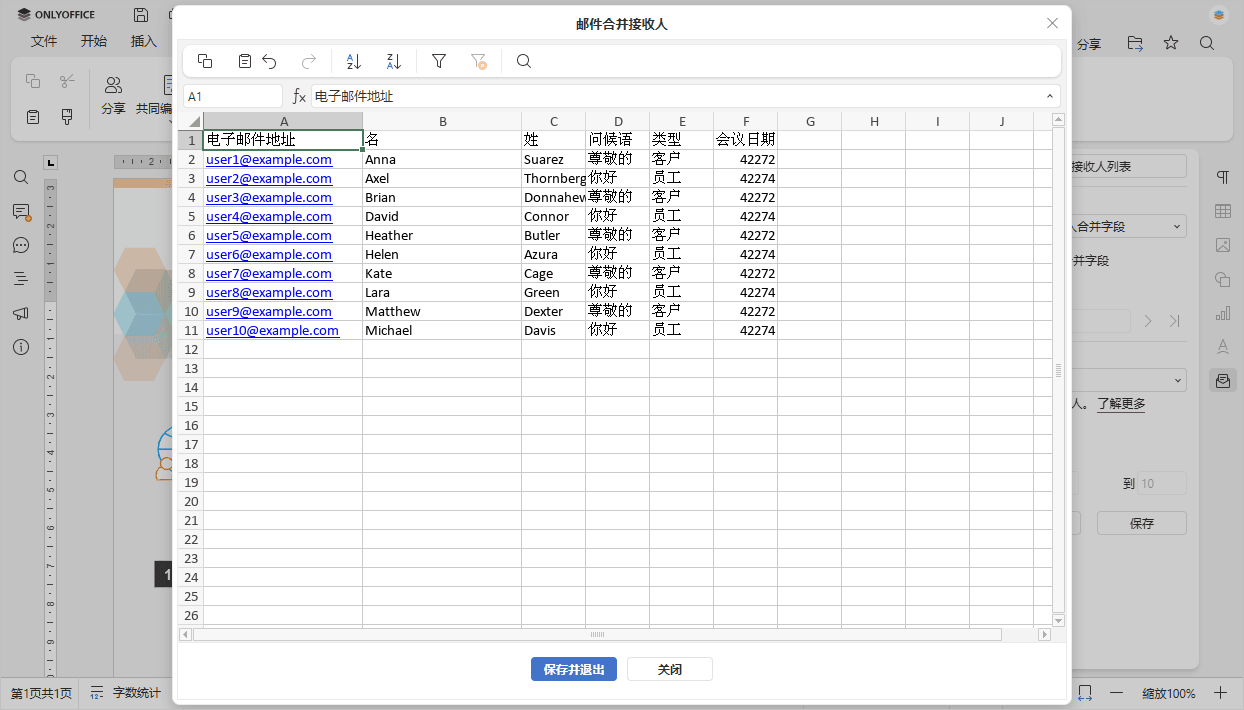This screenshot has width=1244, height=710.
Task: Undo the last edit in recipients dialog
Action: pos(269,61)
